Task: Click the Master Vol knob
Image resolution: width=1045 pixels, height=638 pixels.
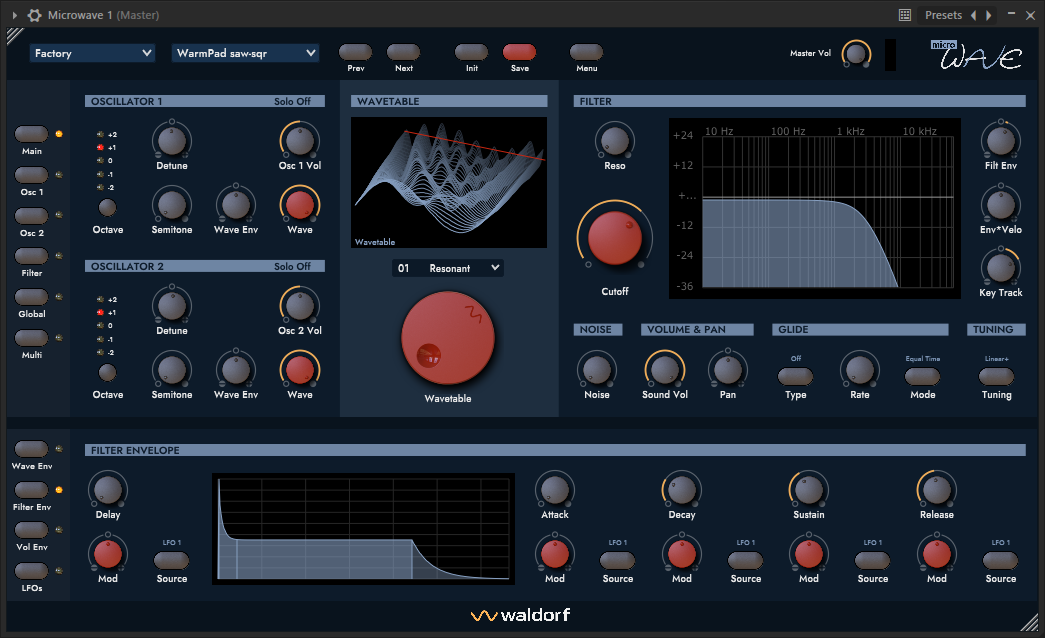Action: pyautogui.click(x=855, y=53)
